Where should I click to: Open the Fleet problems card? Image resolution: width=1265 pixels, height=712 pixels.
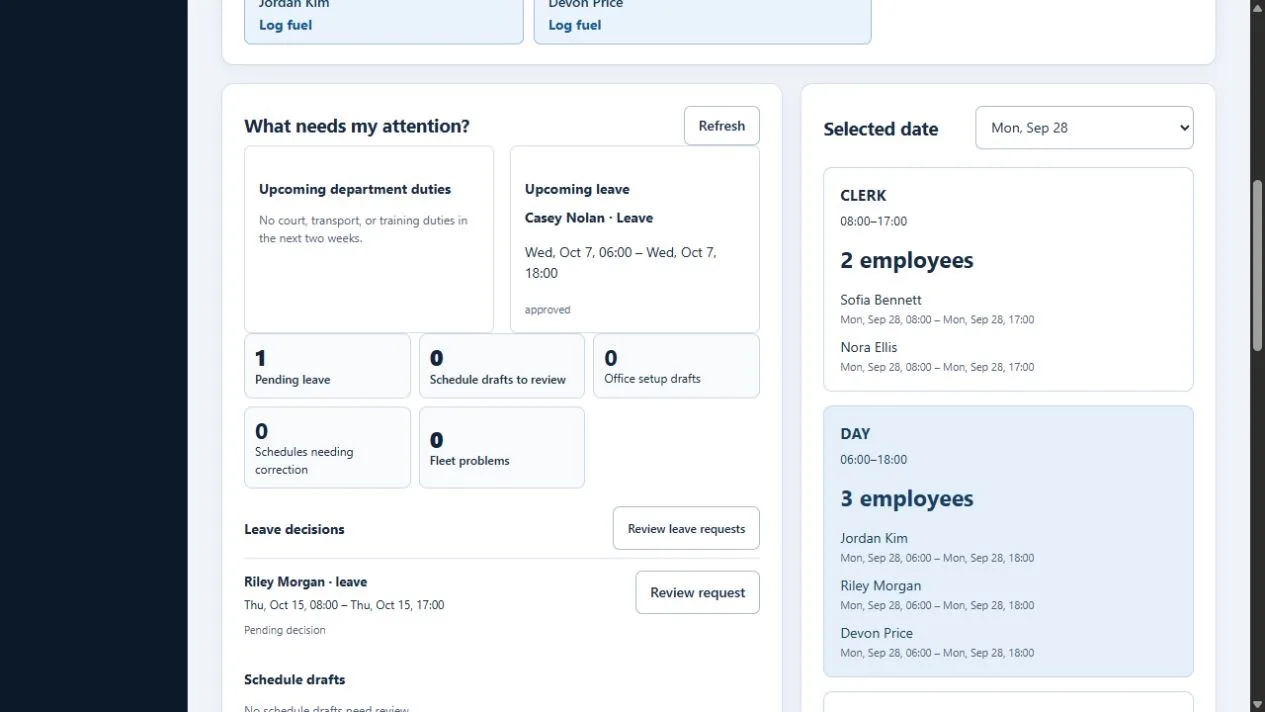click(x=501, y=447)
